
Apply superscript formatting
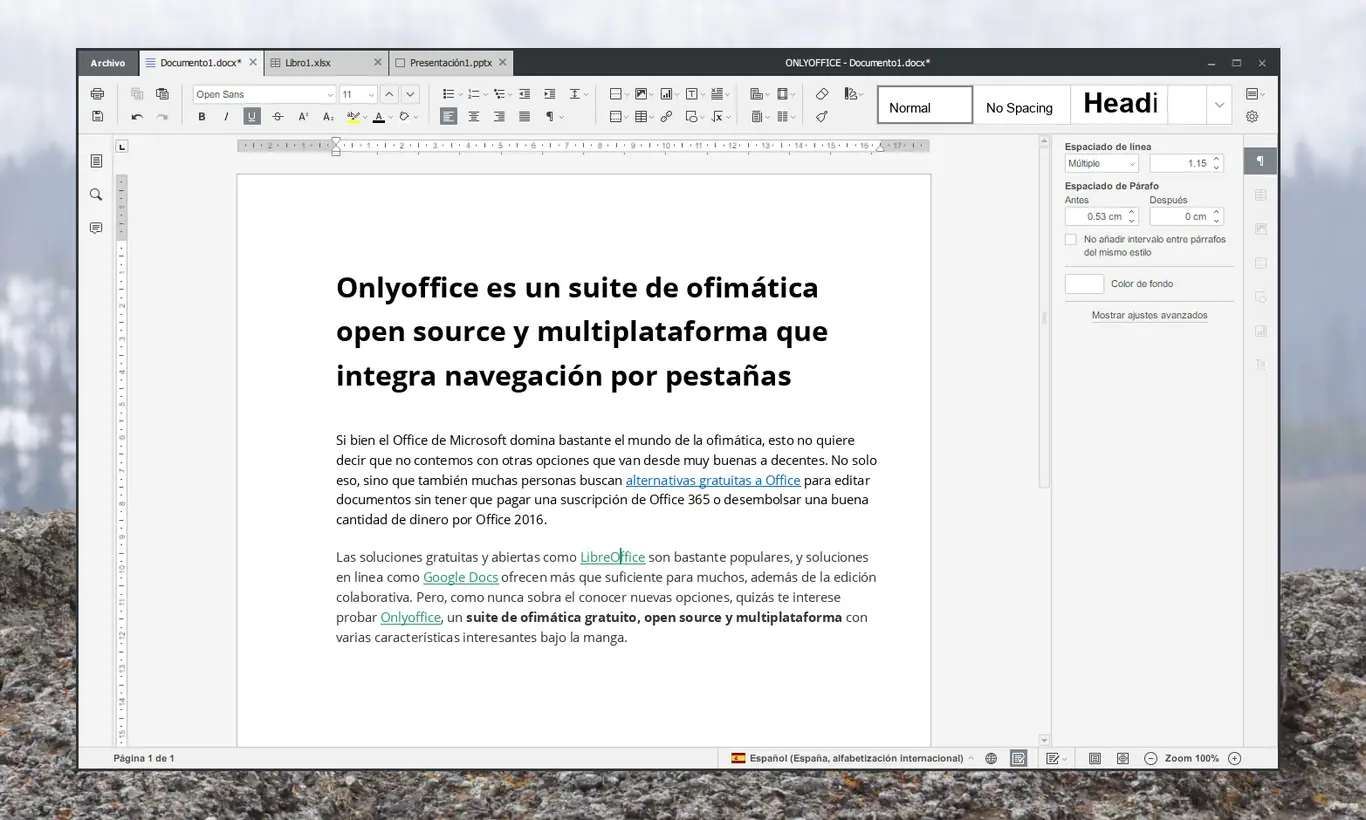tap(303, 117)
